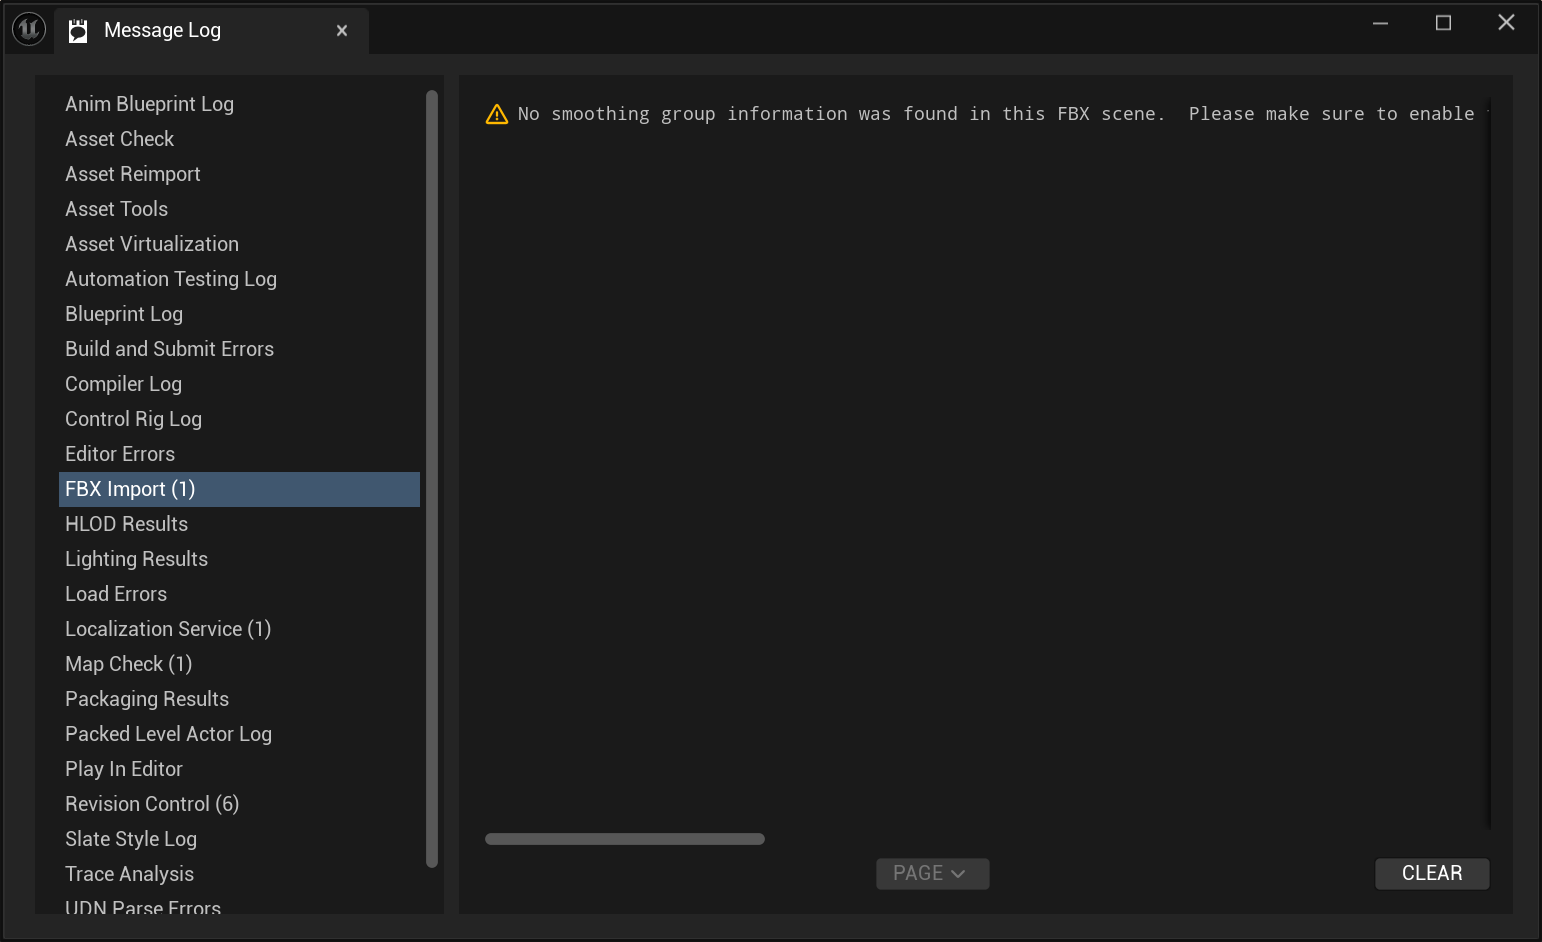The height and width of the screenshot is (942, 1542).
Task: Click the Message Log speech bubble icon
Action: [77, 30]
